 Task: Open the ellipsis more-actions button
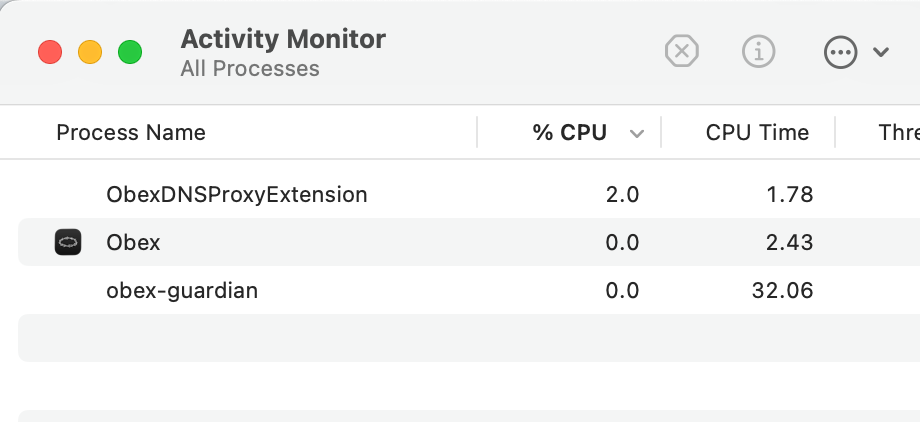pyautogui.click(x=841, y=52)
